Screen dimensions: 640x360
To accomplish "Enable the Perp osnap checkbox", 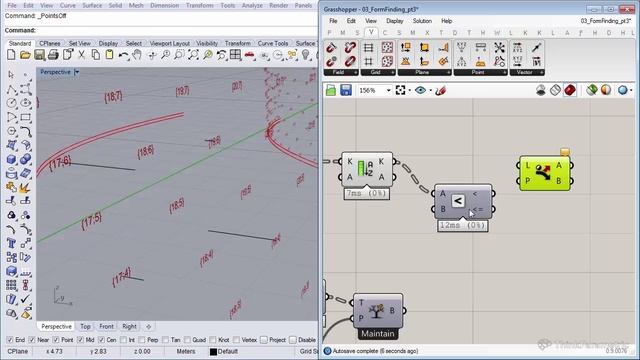I will 142,340.
